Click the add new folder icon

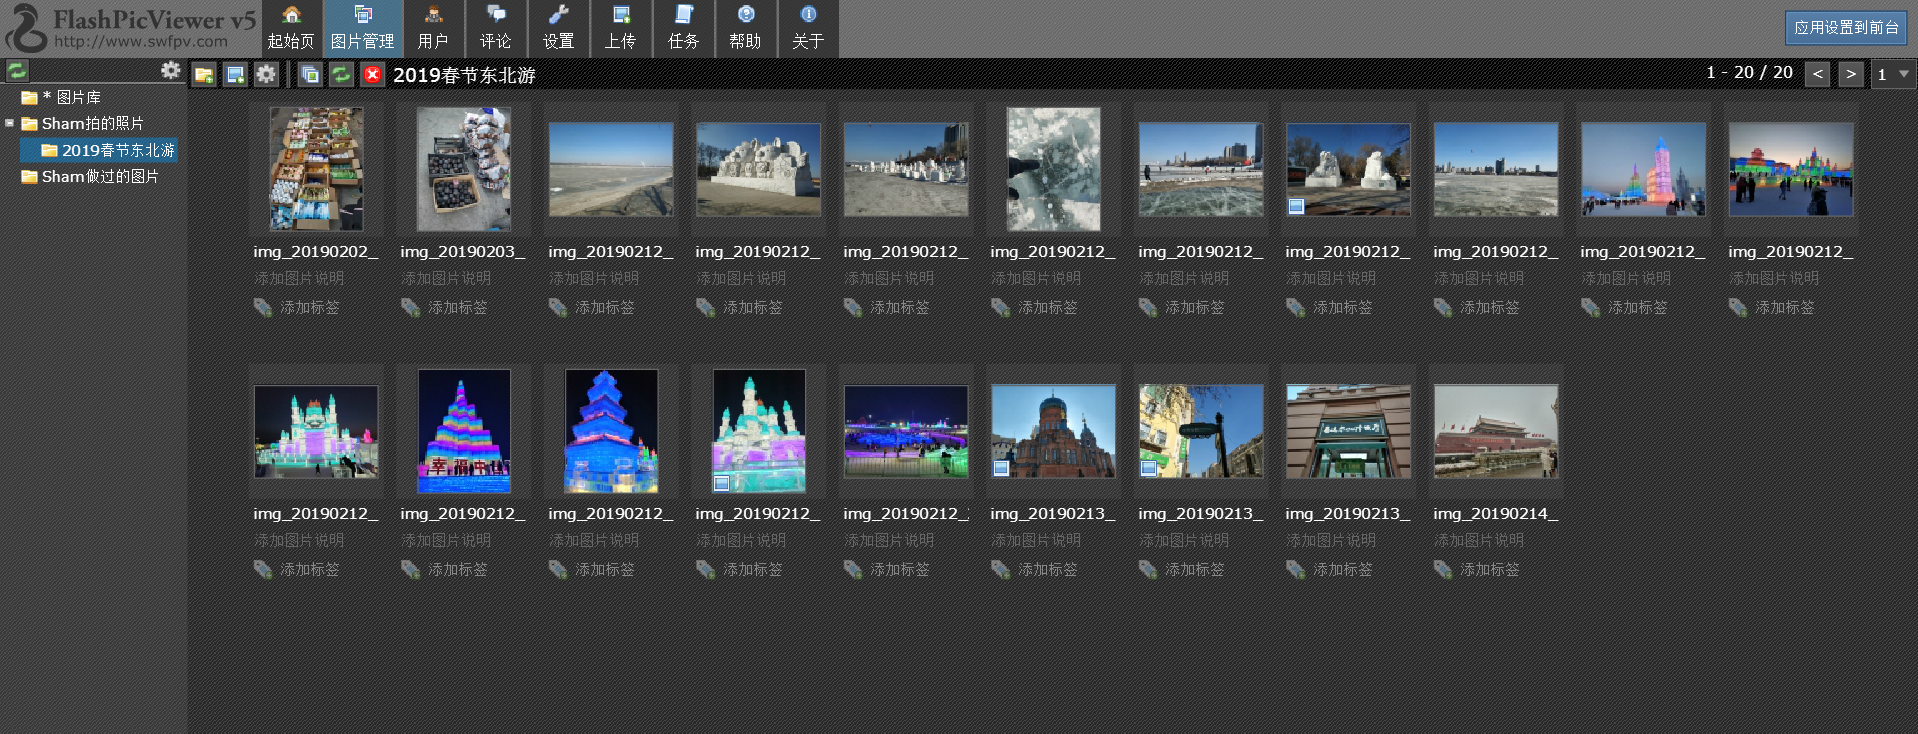204,75
